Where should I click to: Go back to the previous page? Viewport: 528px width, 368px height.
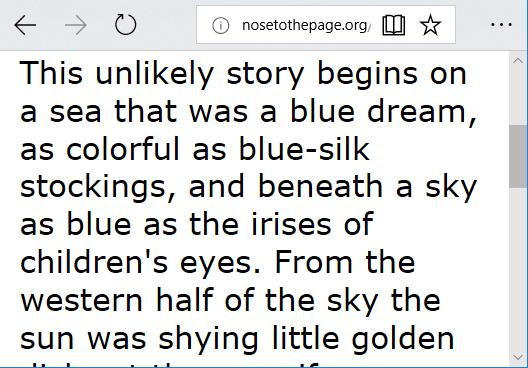tap(25, 25)
